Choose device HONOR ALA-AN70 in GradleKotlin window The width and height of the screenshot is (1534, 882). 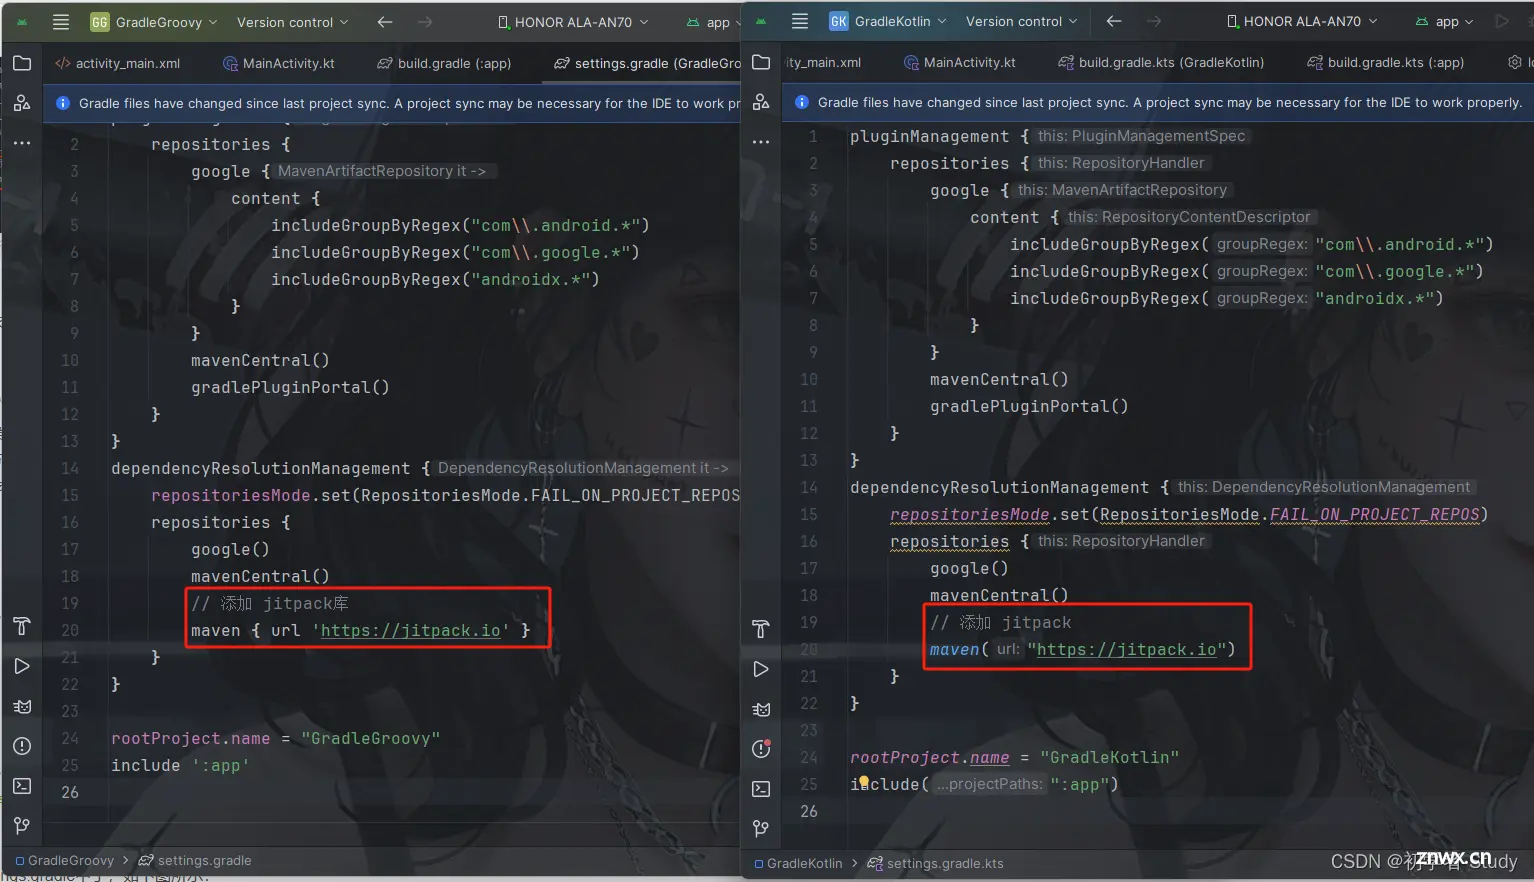point(1302,21)
